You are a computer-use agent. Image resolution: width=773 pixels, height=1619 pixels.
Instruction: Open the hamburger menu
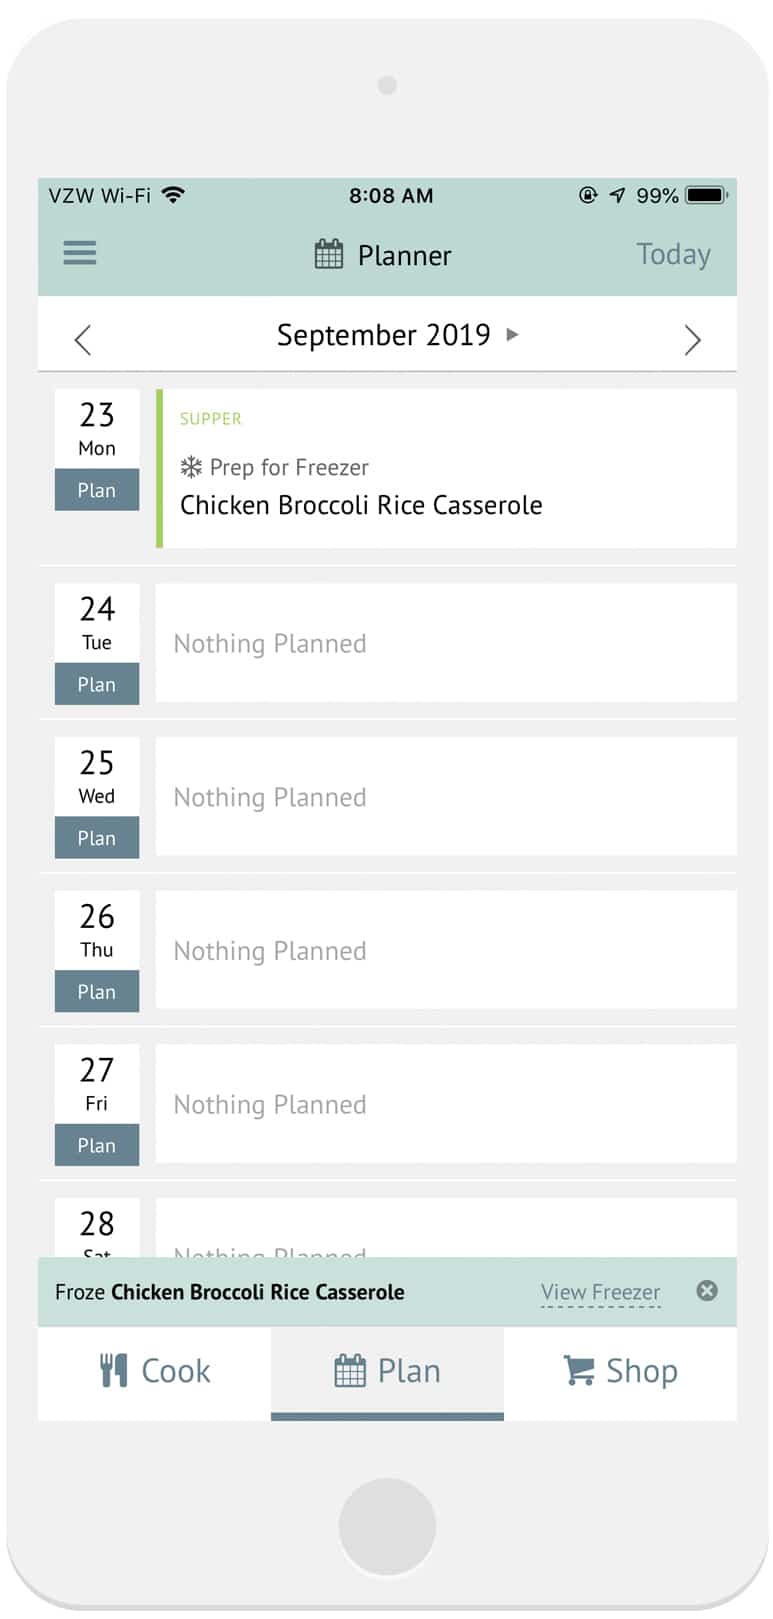80,253
